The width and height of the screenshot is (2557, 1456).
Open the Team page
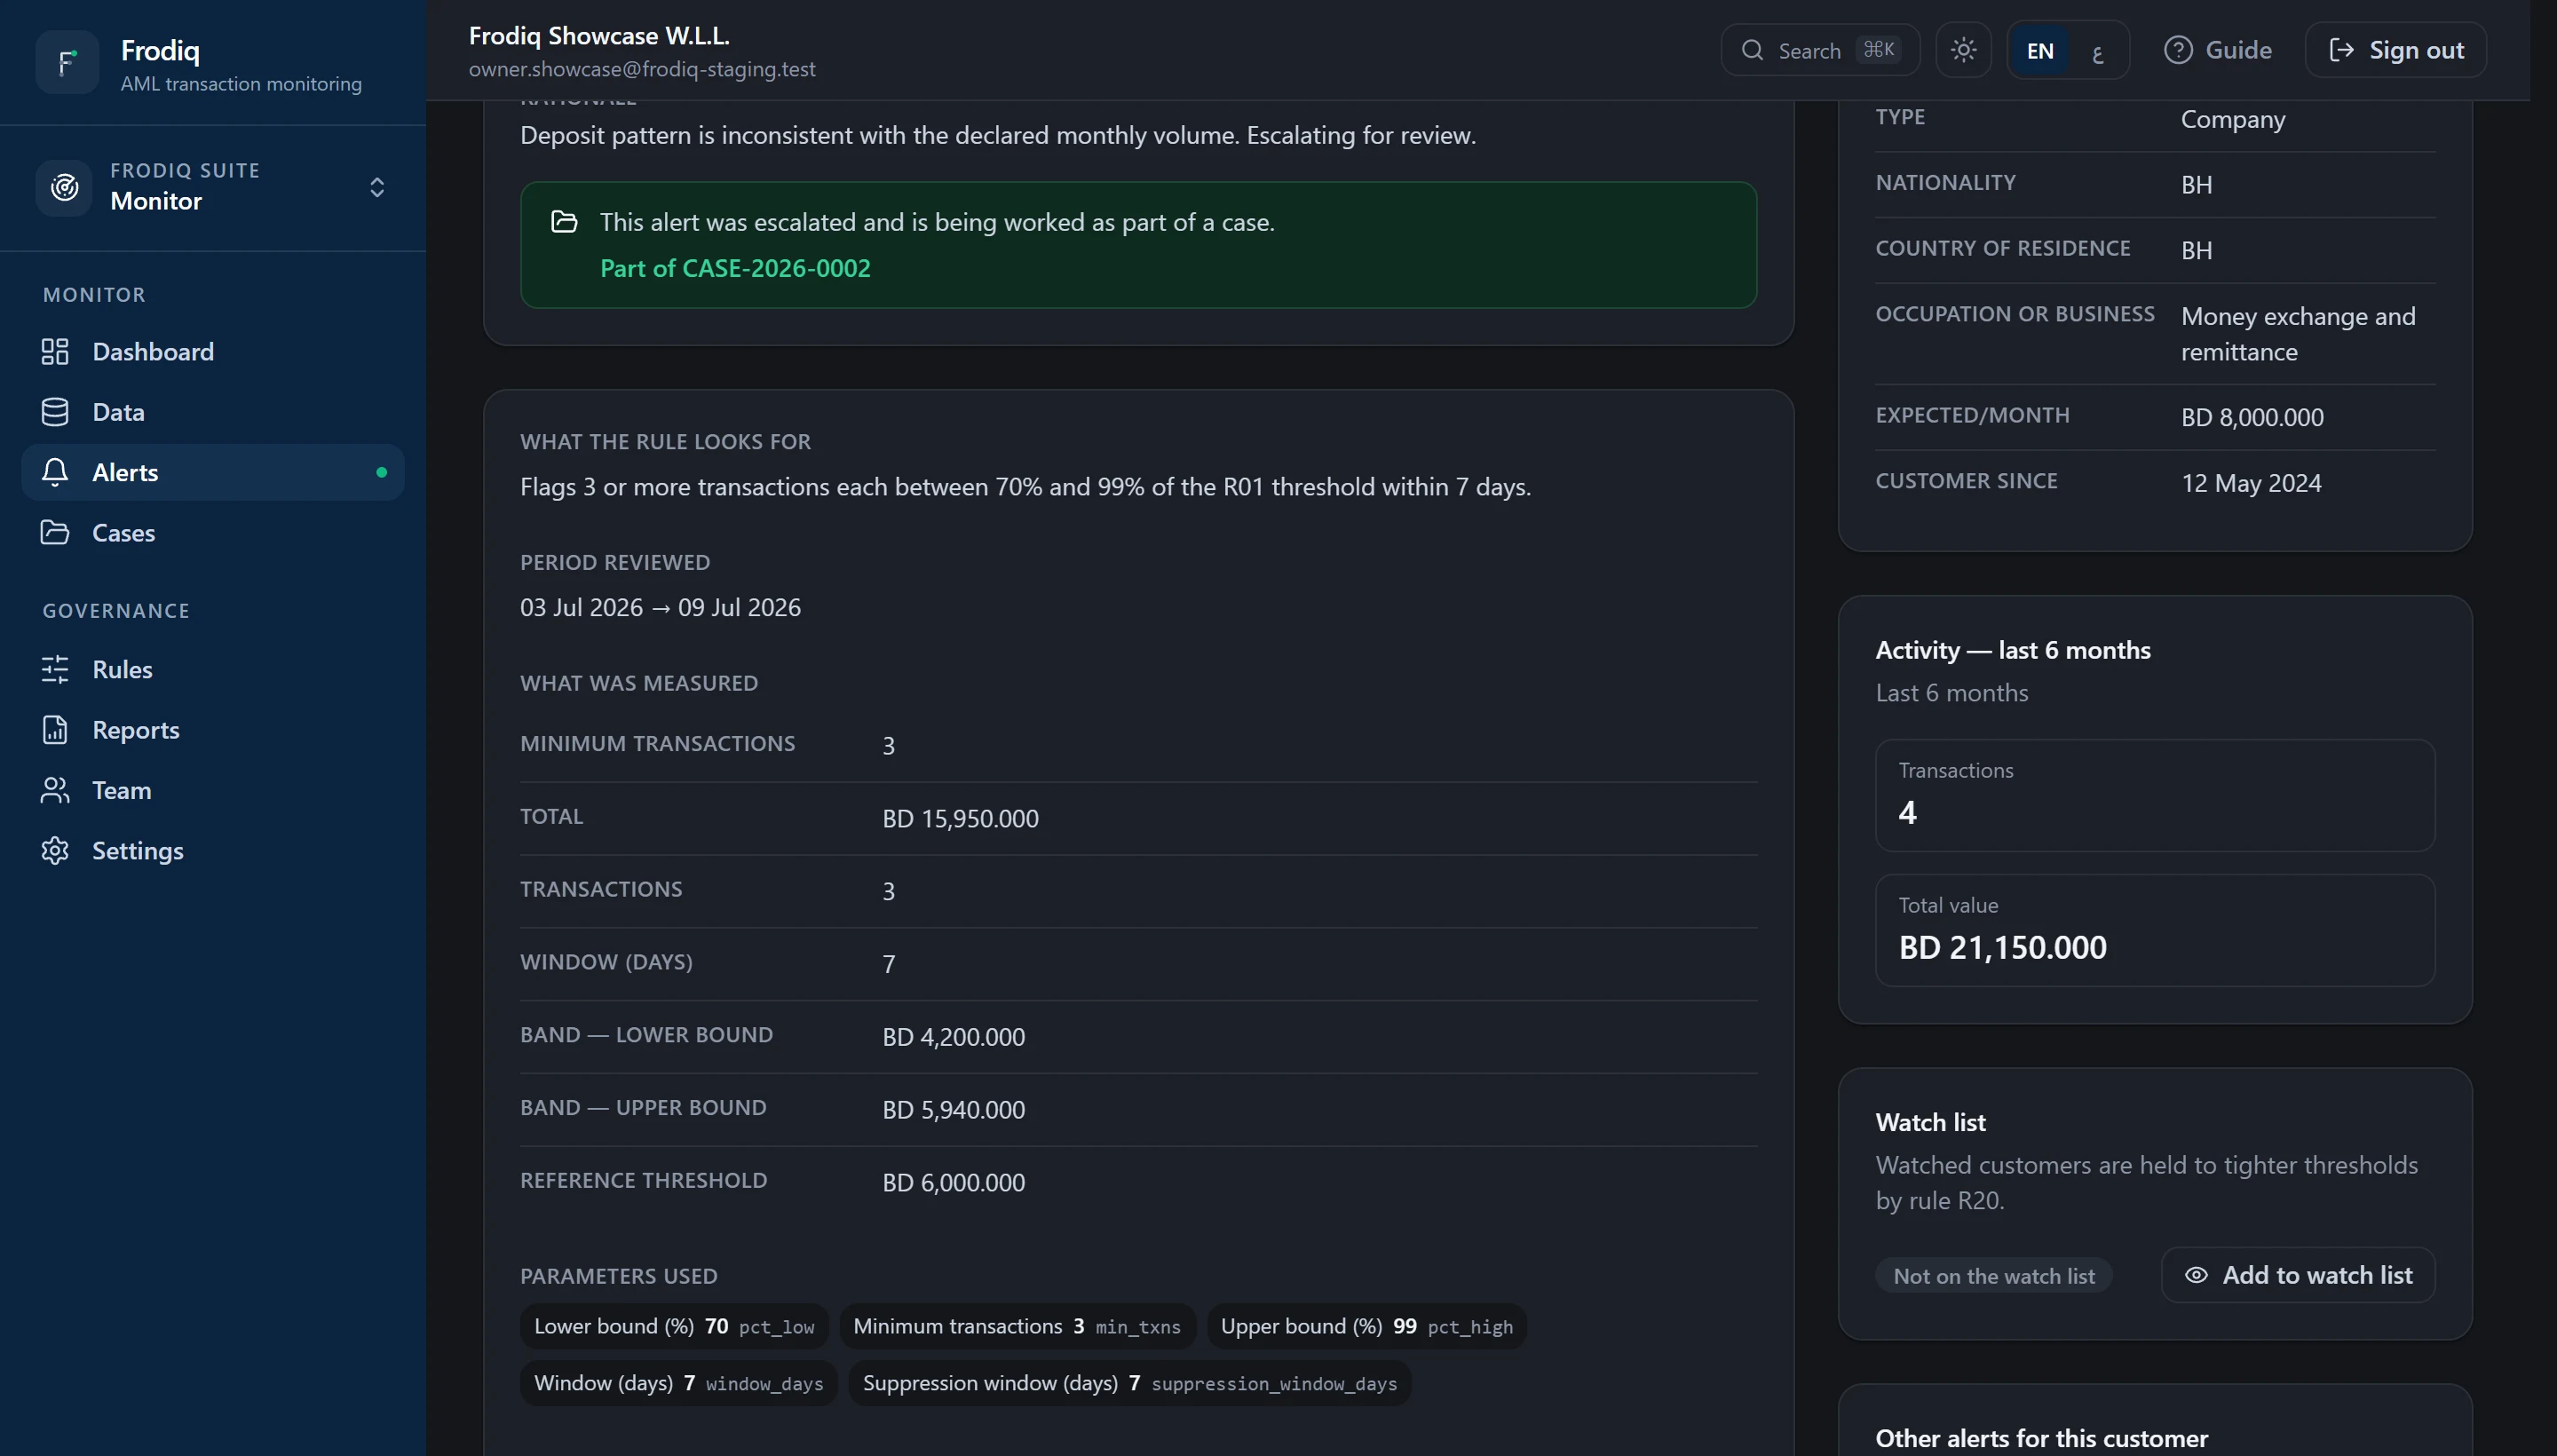click(213, 790)
